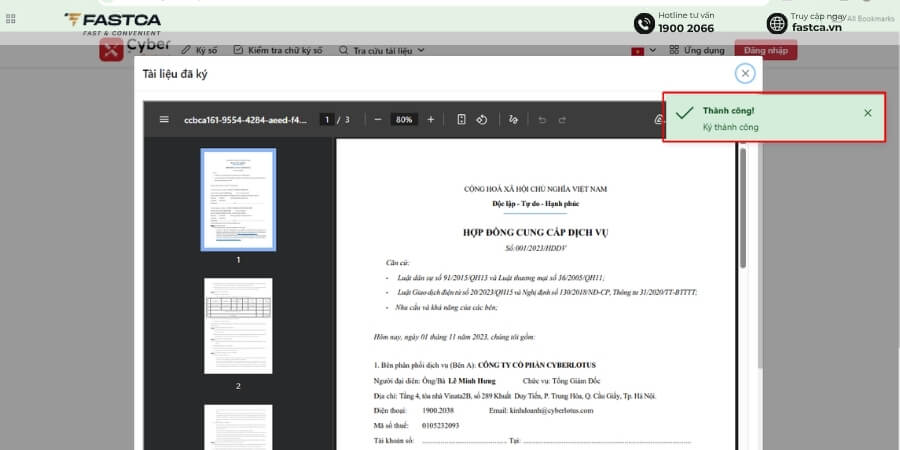This screenshot has width=900, height=450.
Task: Click the heading HỢP ĐỒNG CUNG CẤP DỊCH VỤ
Action: pyautogui.click(x=536, y=232)
